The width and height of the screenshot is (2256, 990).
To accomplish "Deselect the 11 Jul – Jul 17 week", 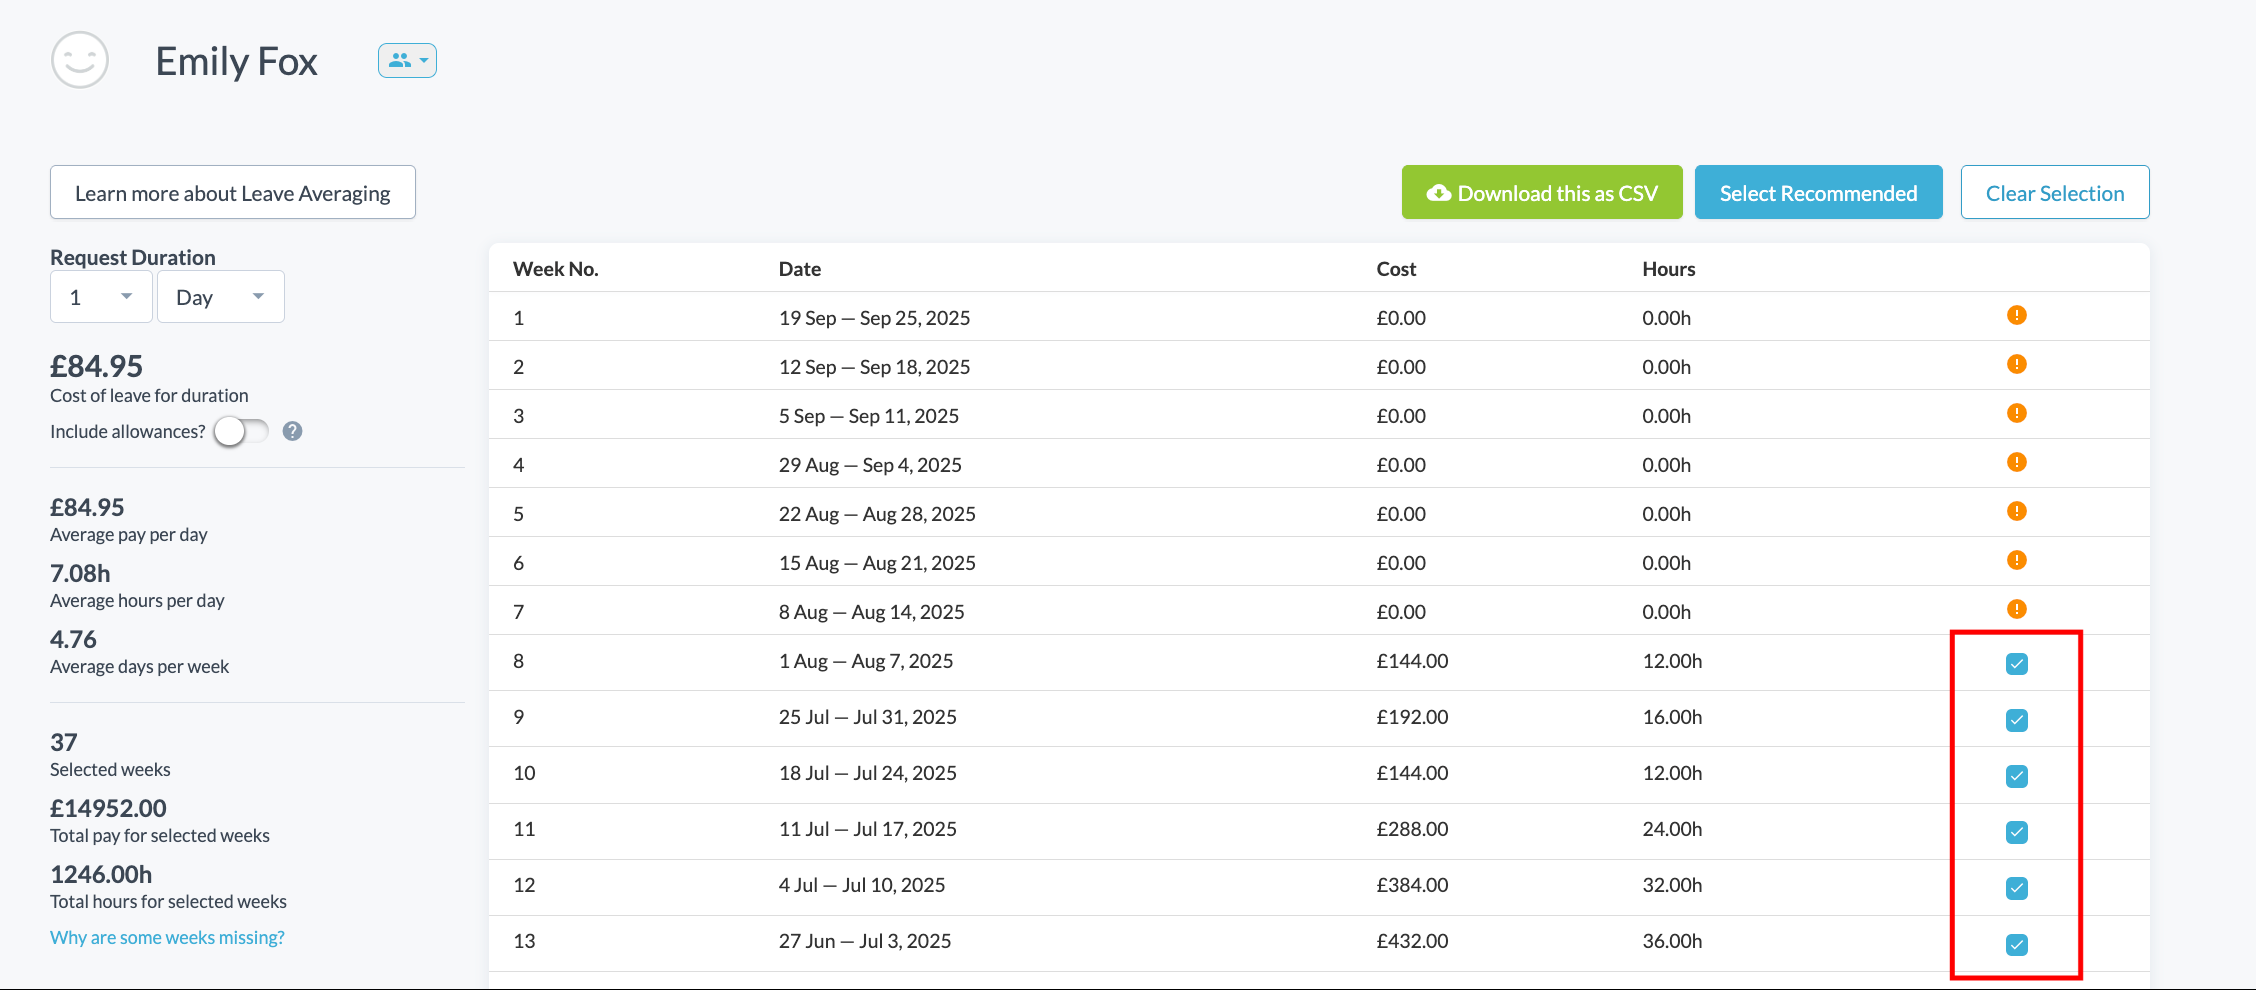I will [2016, 832].
